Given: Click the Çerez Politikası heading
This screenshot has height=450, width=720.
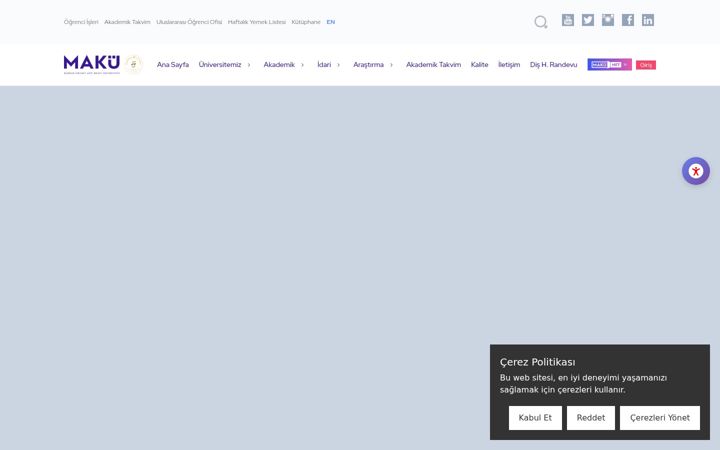Looking at the screenshot, I should click(537, 362).
